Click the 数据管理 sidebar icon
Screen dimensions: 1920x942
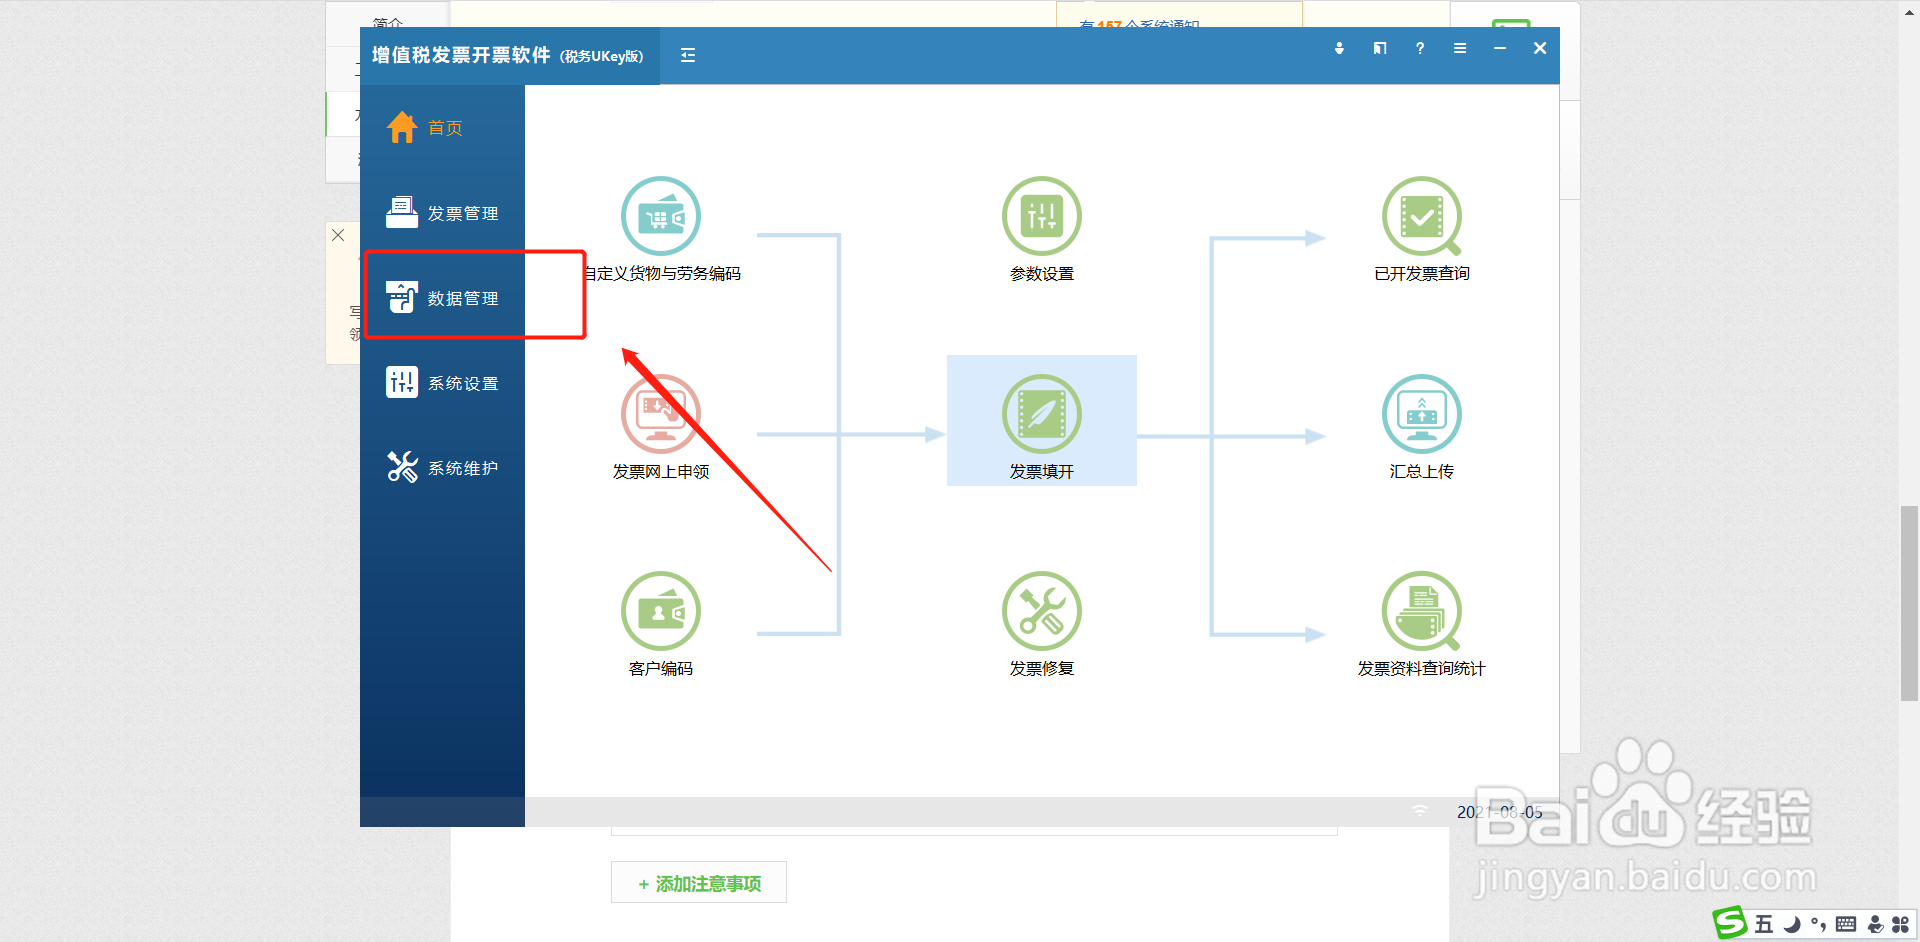(x=402, y=297)
